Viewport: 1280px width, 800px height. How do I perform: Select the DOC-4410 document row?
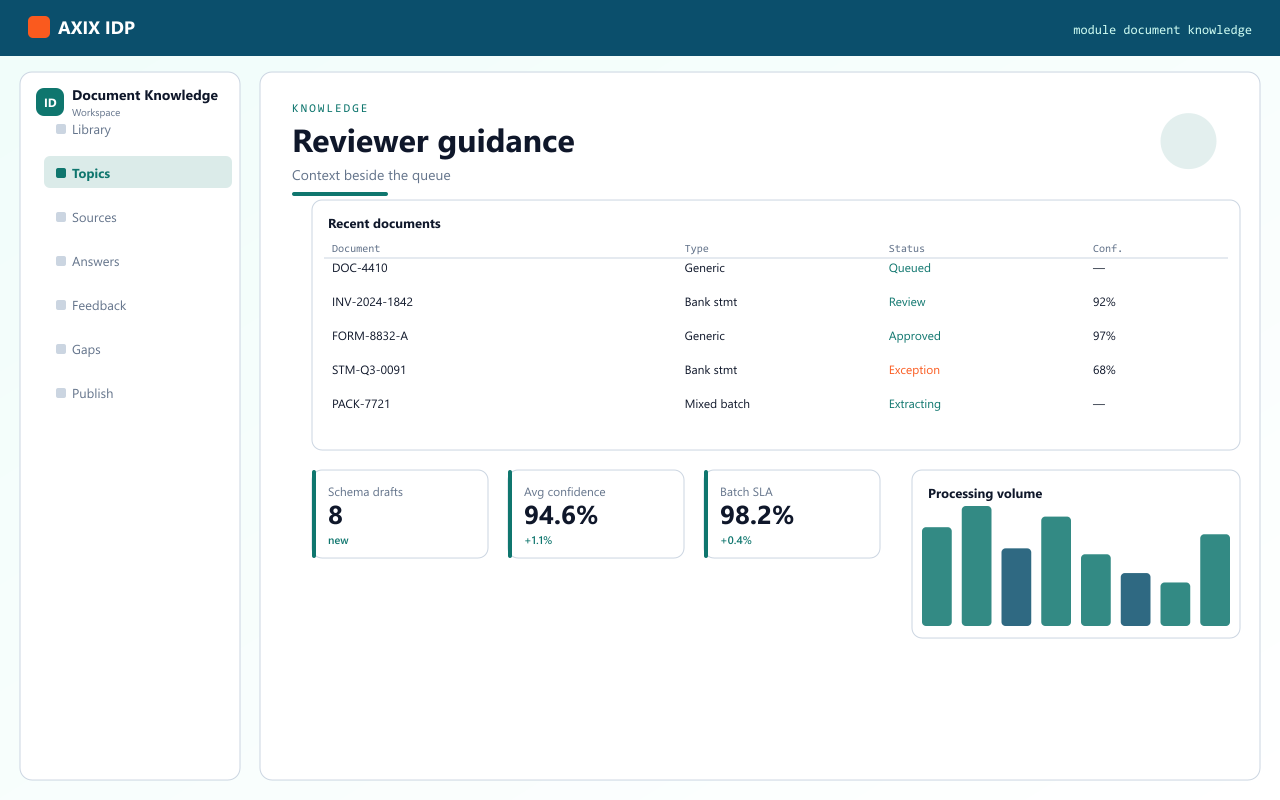coord(776,268)
